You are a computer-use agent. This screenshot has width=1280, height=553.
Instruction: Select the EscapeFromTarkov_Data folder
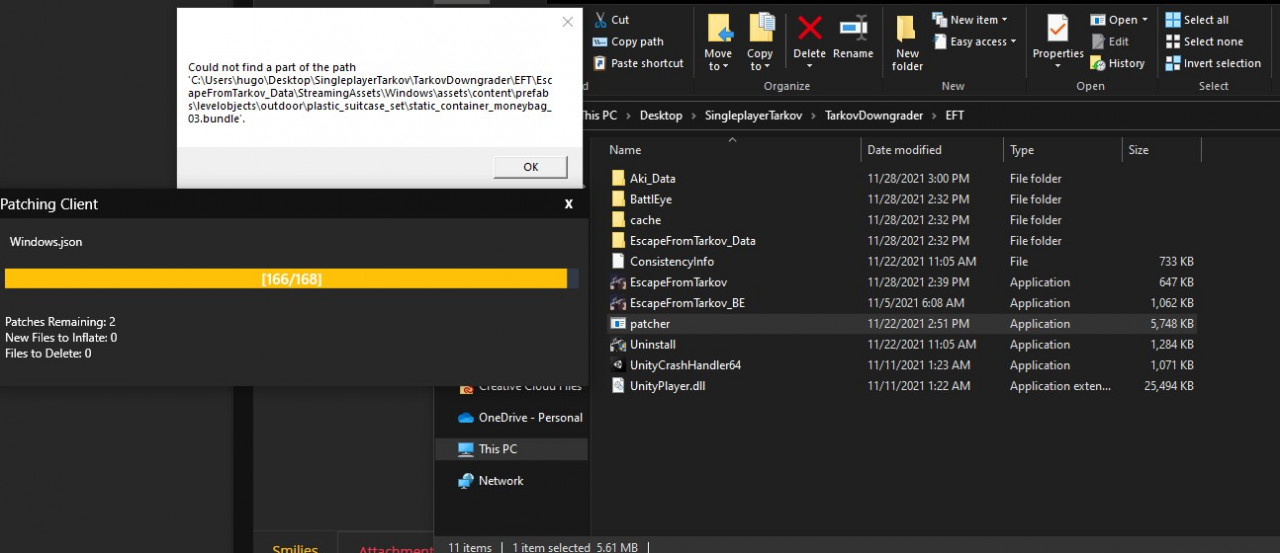click(692, 241)
